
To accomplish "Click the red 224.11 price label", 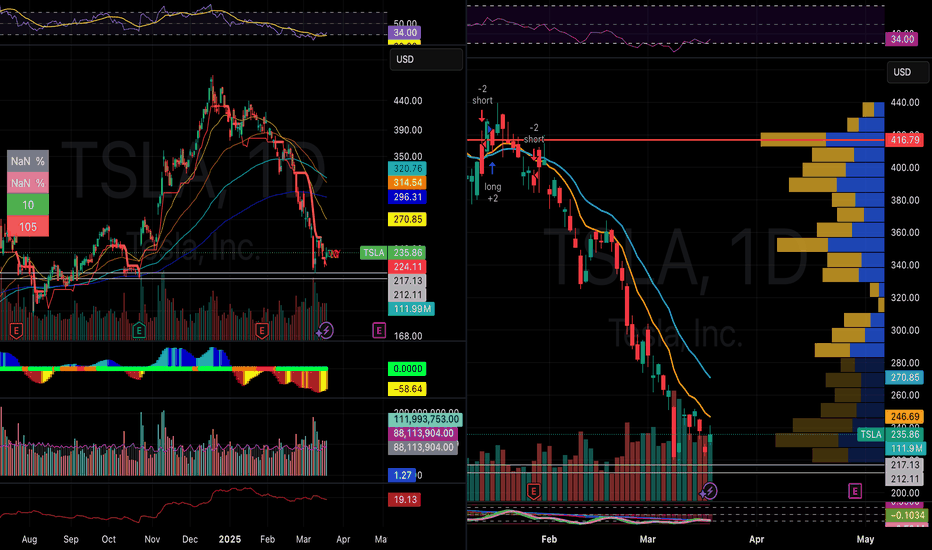I will (x=407, y=267).
